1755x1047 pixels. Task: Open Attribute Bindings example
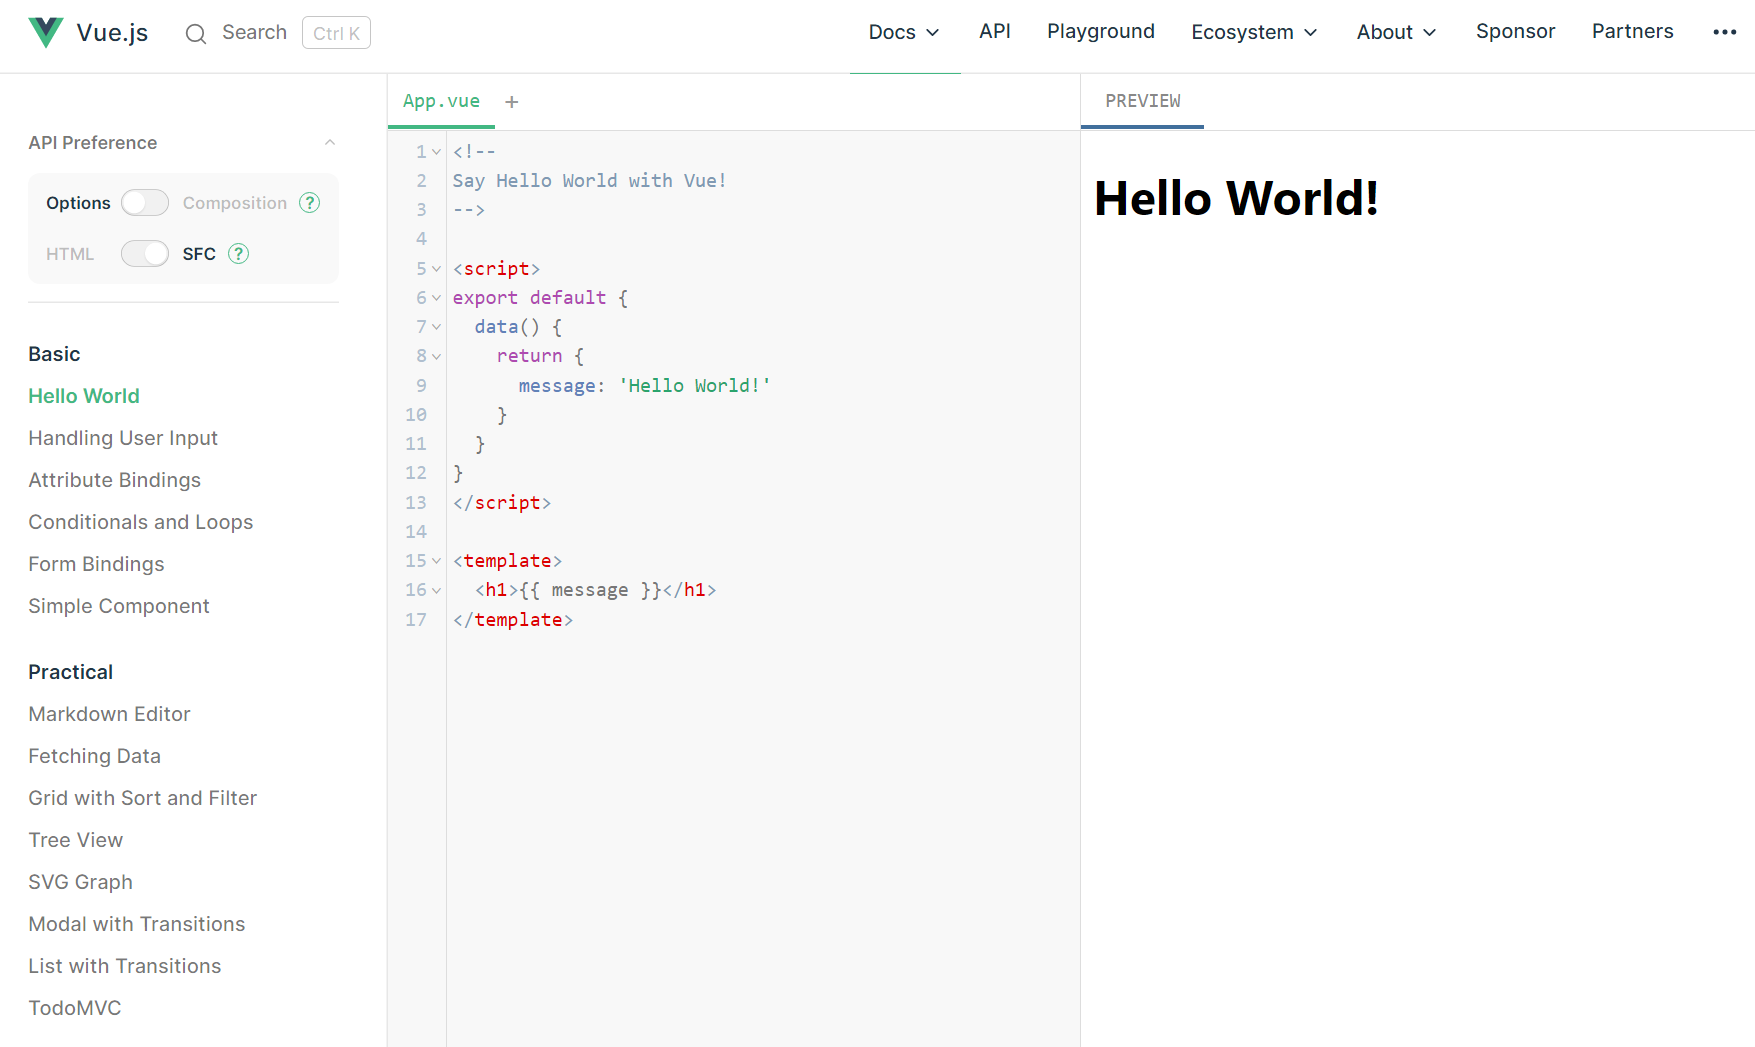pos(114,480)
